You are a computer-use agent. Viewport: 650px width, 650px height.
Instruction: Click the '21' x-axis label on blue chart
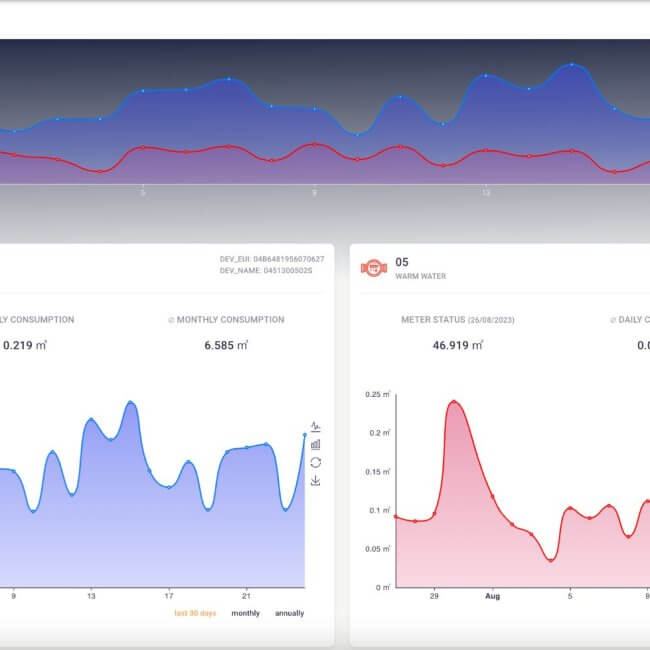[x=246, y=596]
